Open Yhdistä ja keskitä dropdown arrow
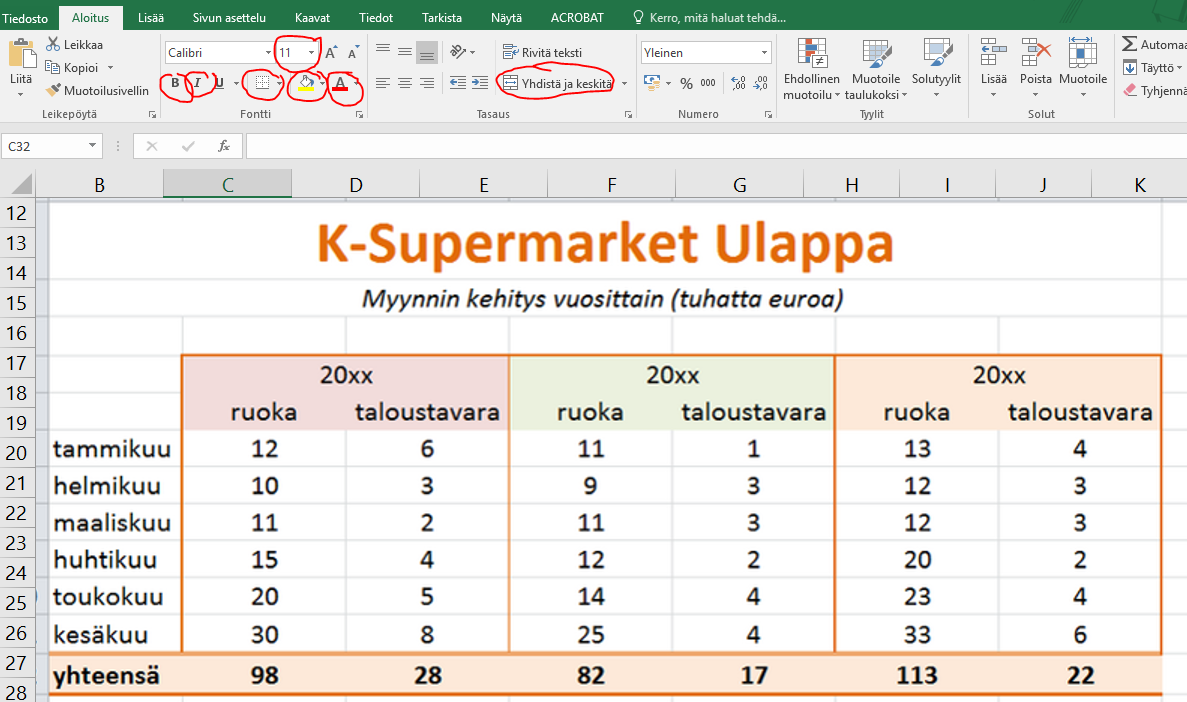 click(625, 83)
